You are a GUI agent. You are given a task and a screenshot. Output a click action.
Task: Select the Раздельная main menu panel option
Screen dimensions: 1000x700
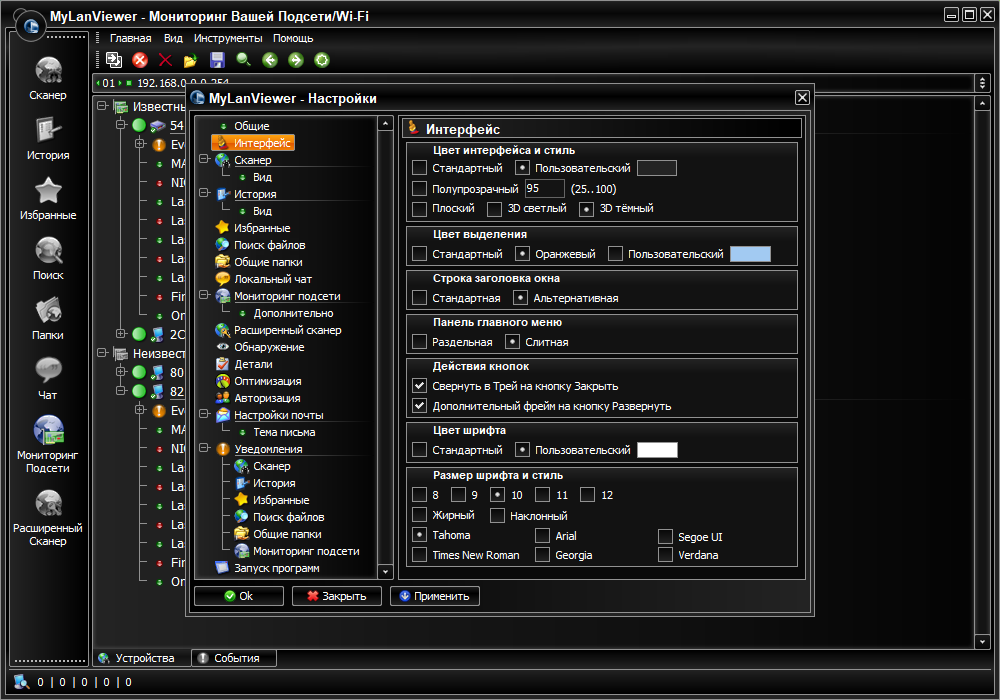pyautogui.click(x=419, y=342)
